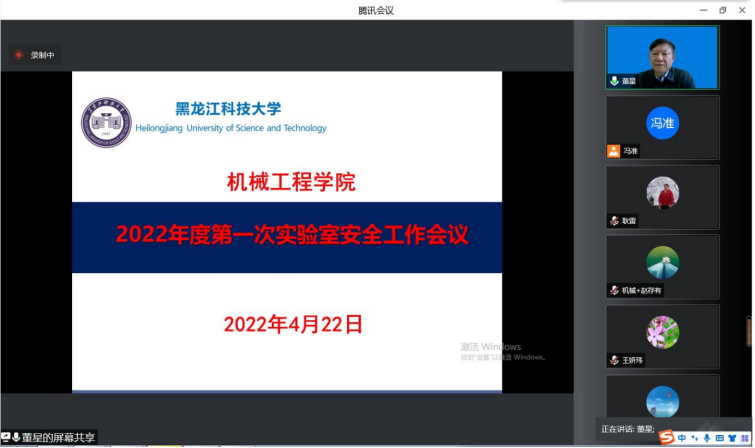The width and height of the screenshot is (755, 448).
Task: Select the 机械+赵存有 participant avatar
Action: point(662,262)
